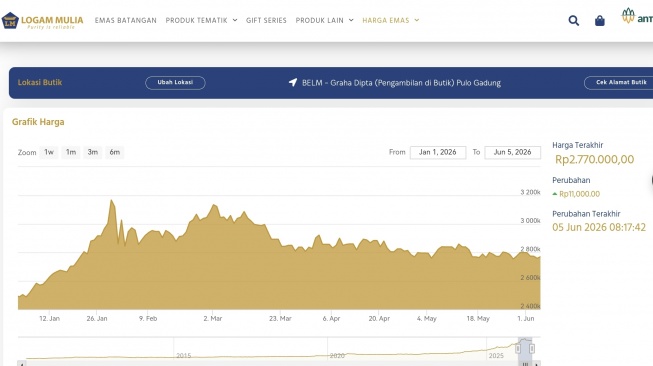
Task: Click the navigator scrollbar thumb grip
Action: [x=526, y=364]
